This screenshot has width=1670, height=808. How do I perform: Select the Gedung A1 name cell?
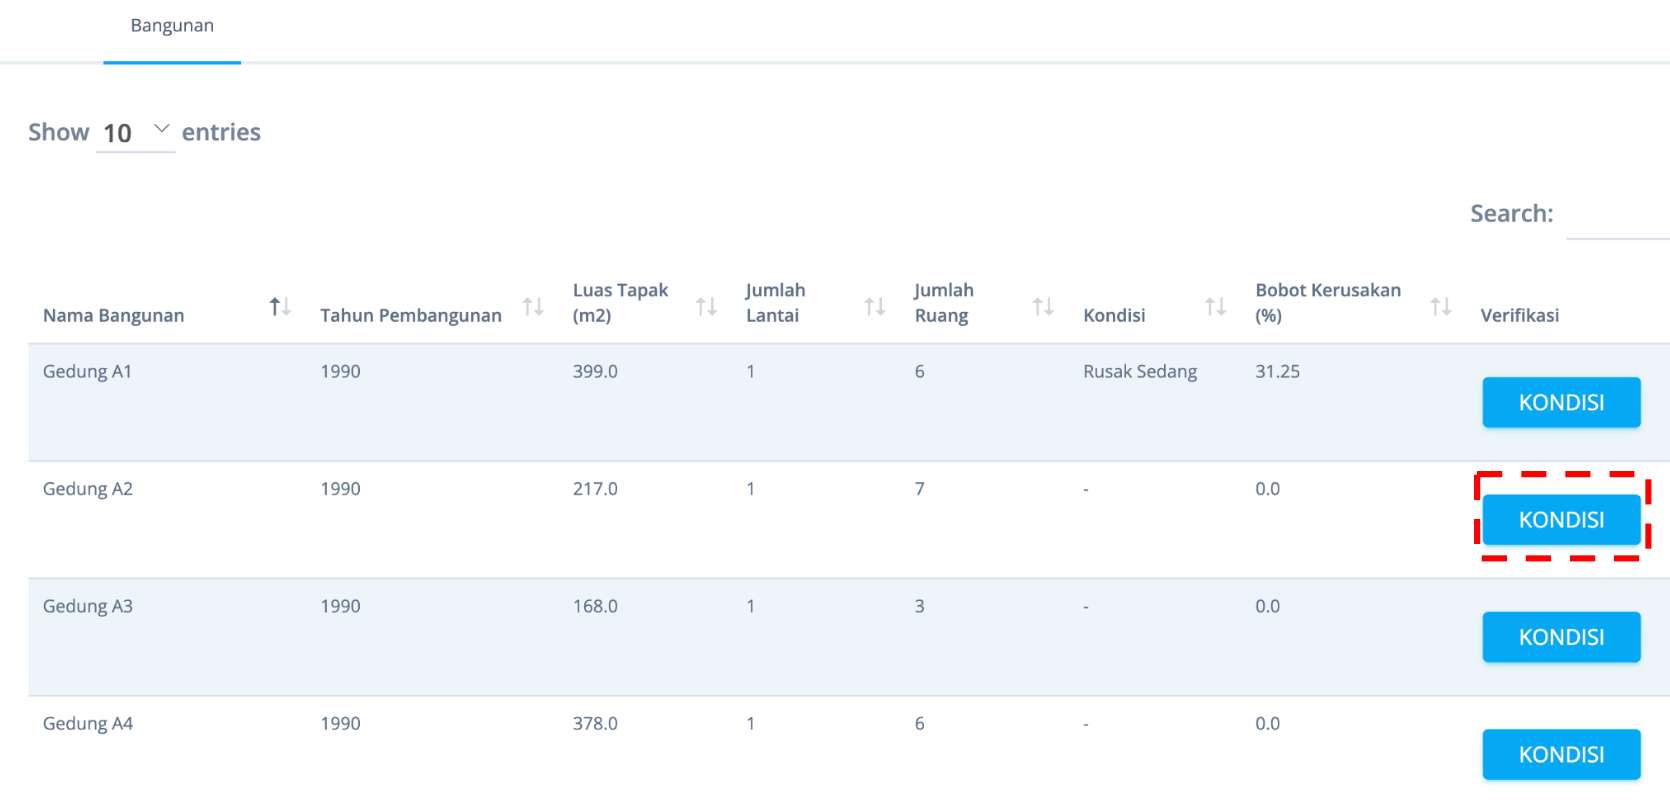click(88, 371)
